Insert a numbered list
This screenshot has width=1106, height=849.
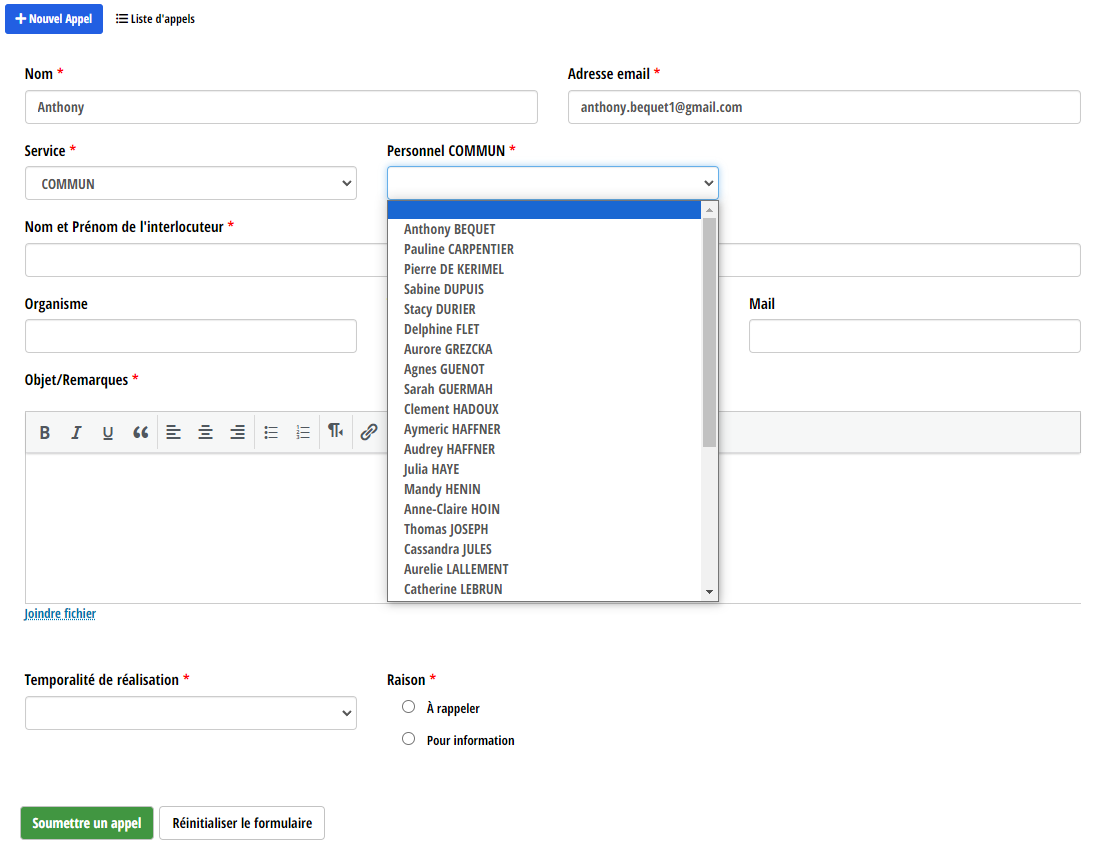[302, 433]
